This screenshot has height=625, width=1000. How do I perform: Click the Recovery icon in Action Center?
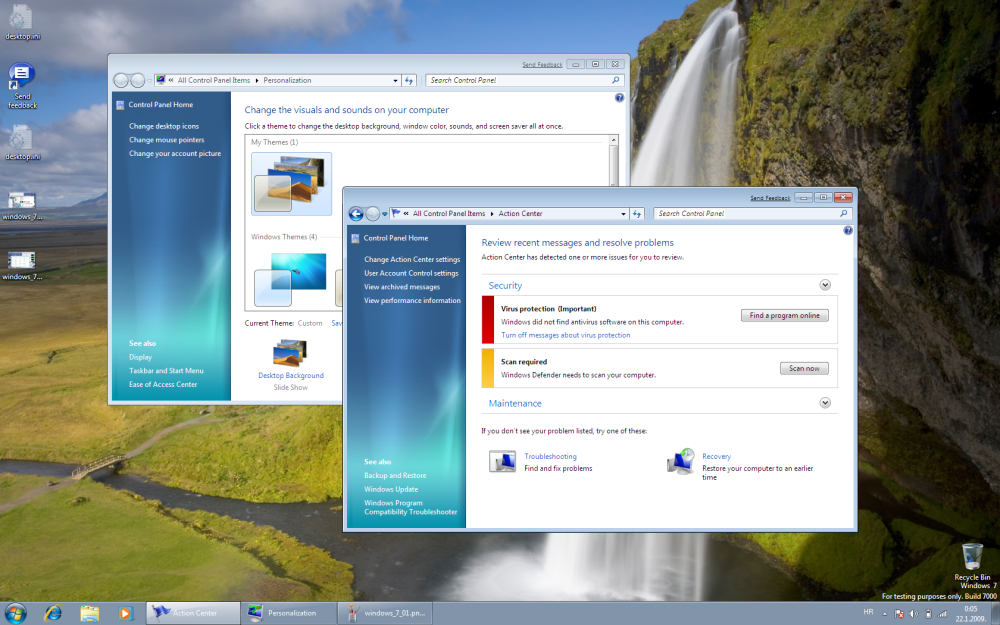pos(680,461)
